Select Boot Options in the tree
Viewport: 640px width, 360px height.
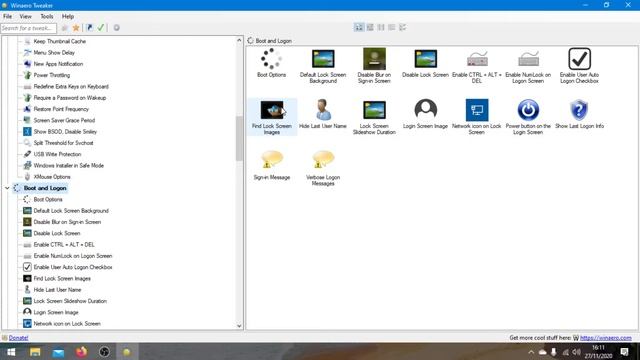point(48,200)
